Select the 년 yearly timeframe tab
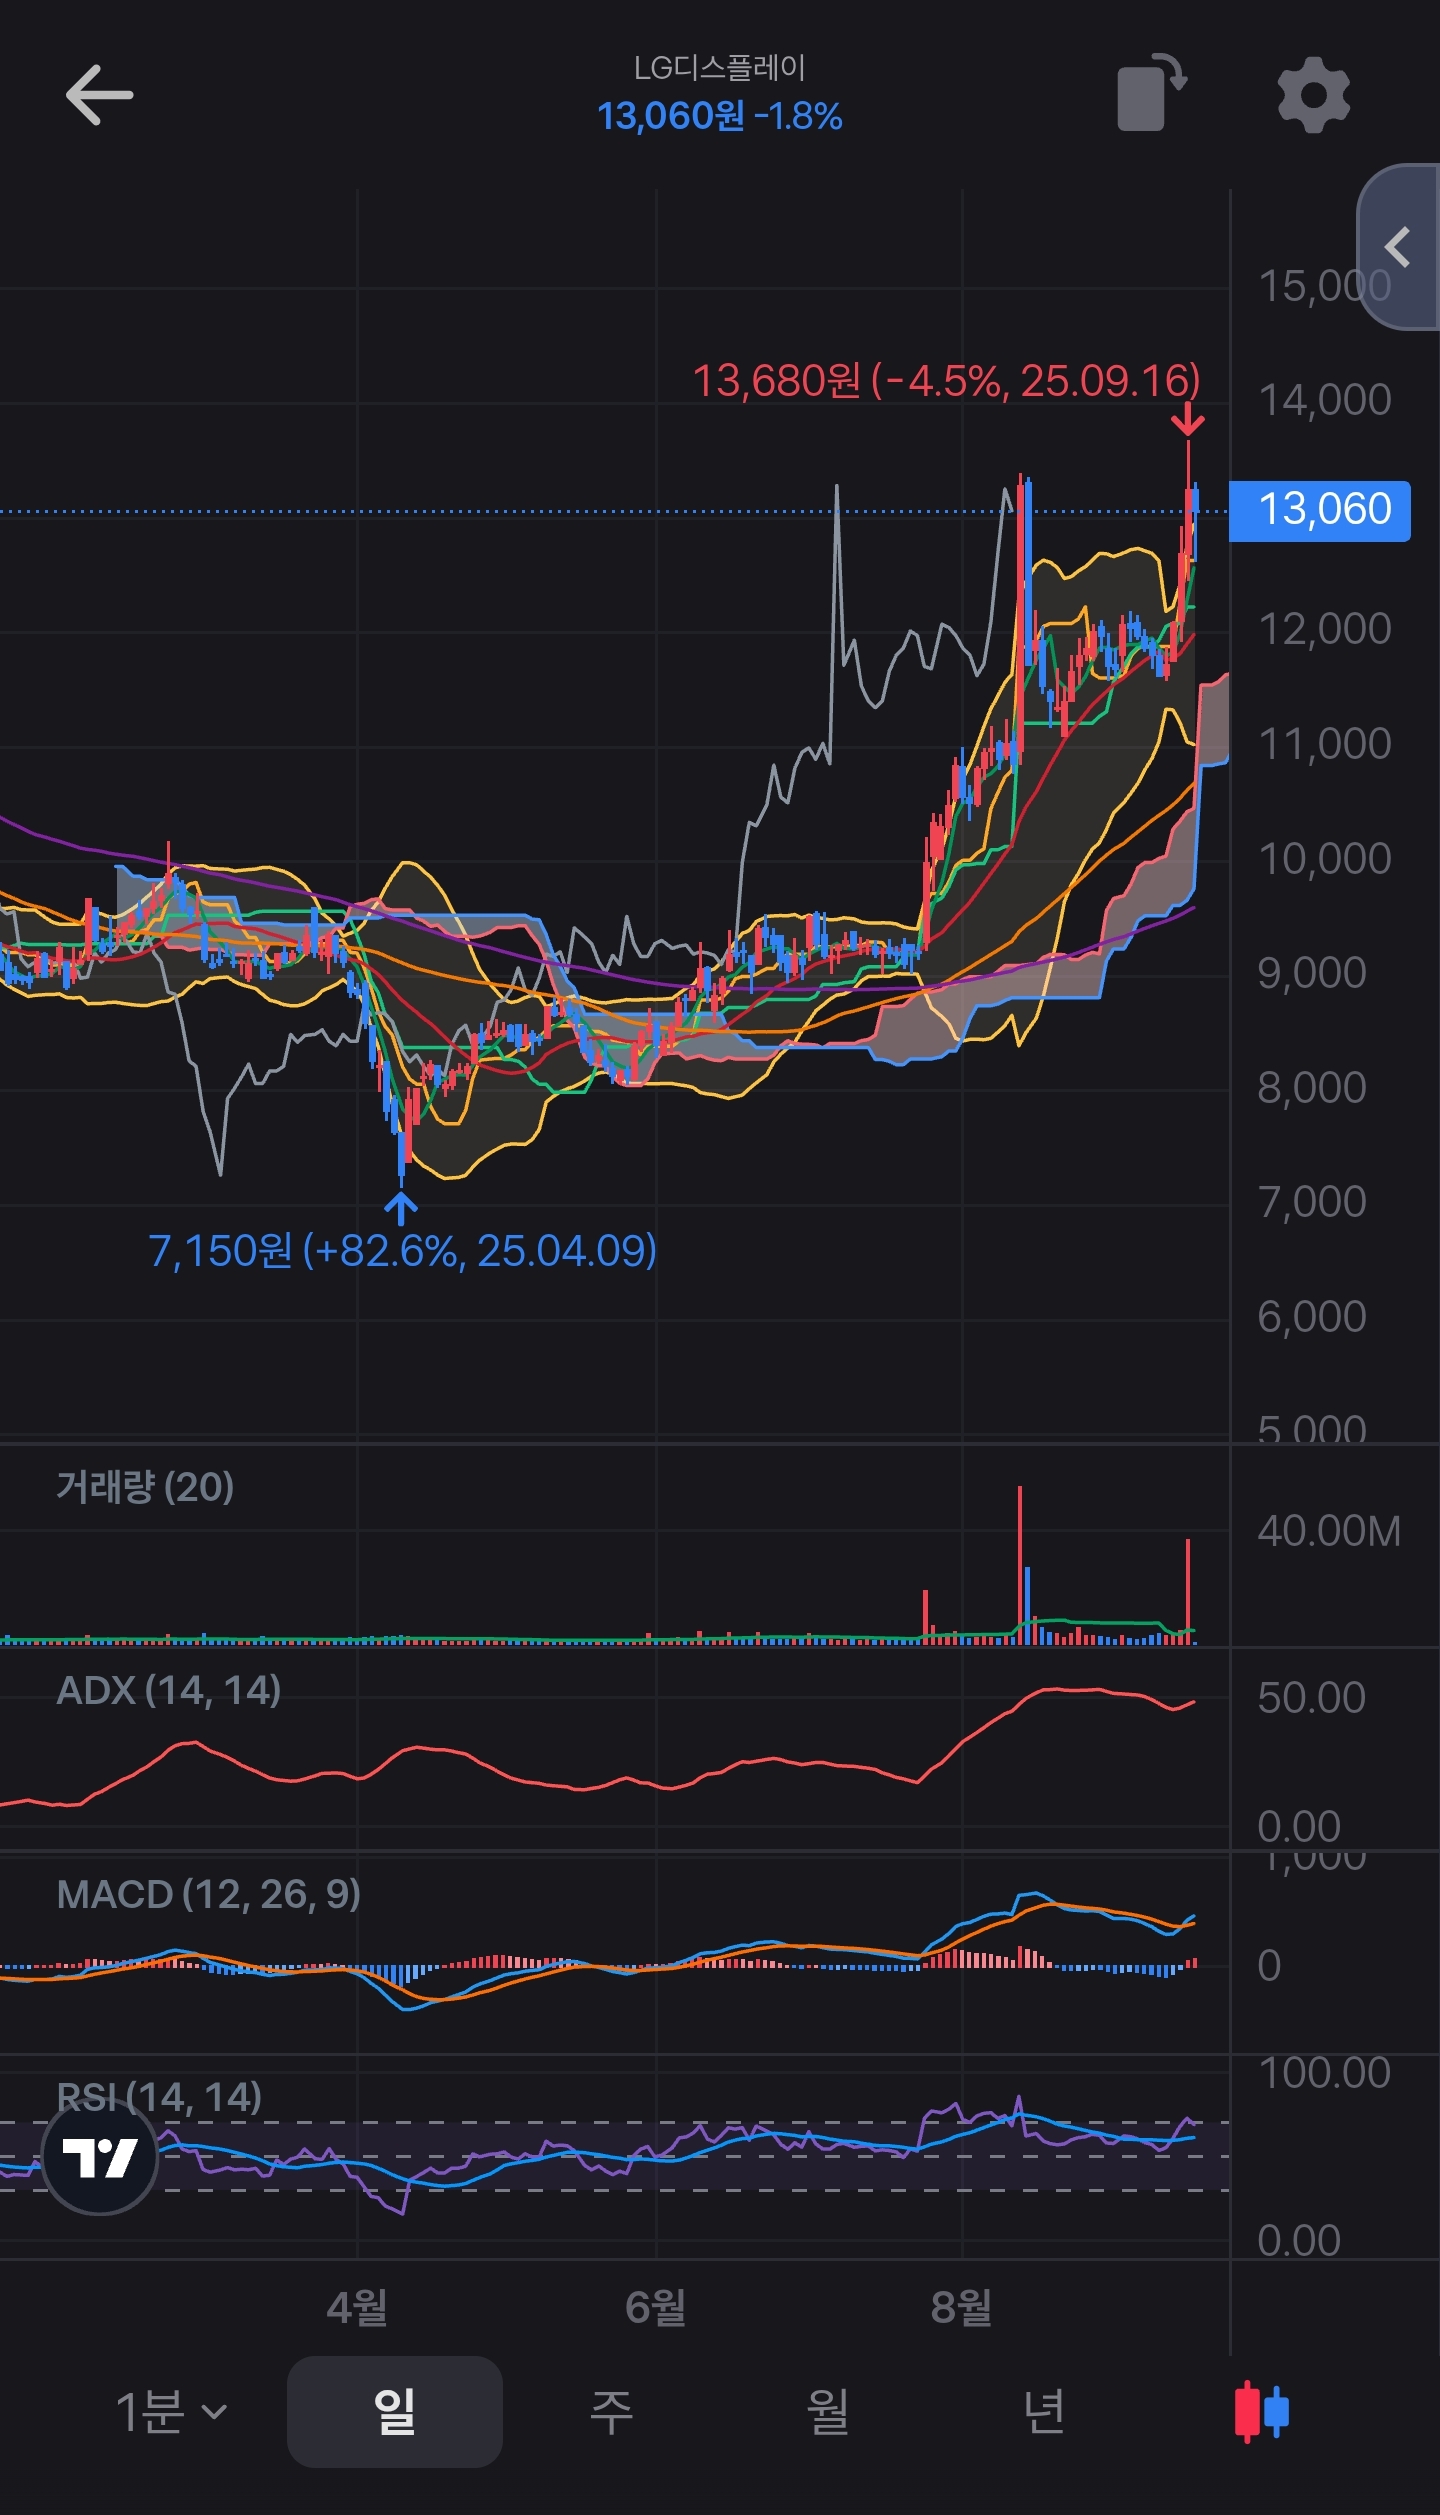This screenshot has height=2515, width=1440. click(1044, 2411)
